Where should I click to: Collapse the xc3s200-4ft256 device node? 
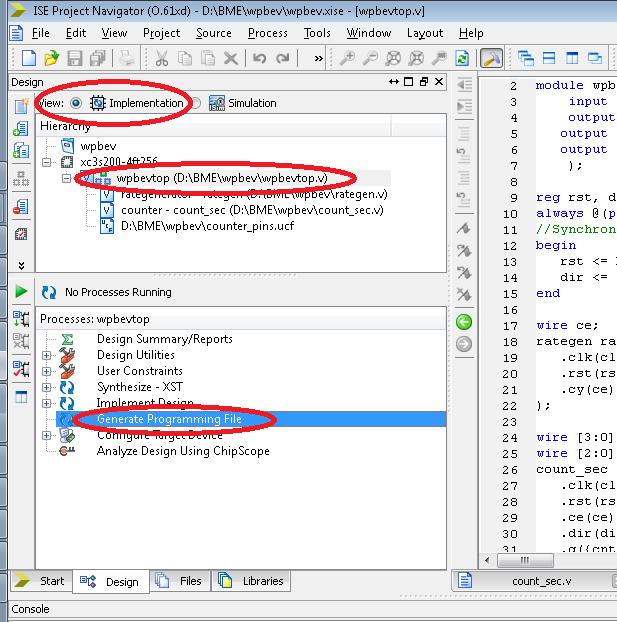coord(46,162)
